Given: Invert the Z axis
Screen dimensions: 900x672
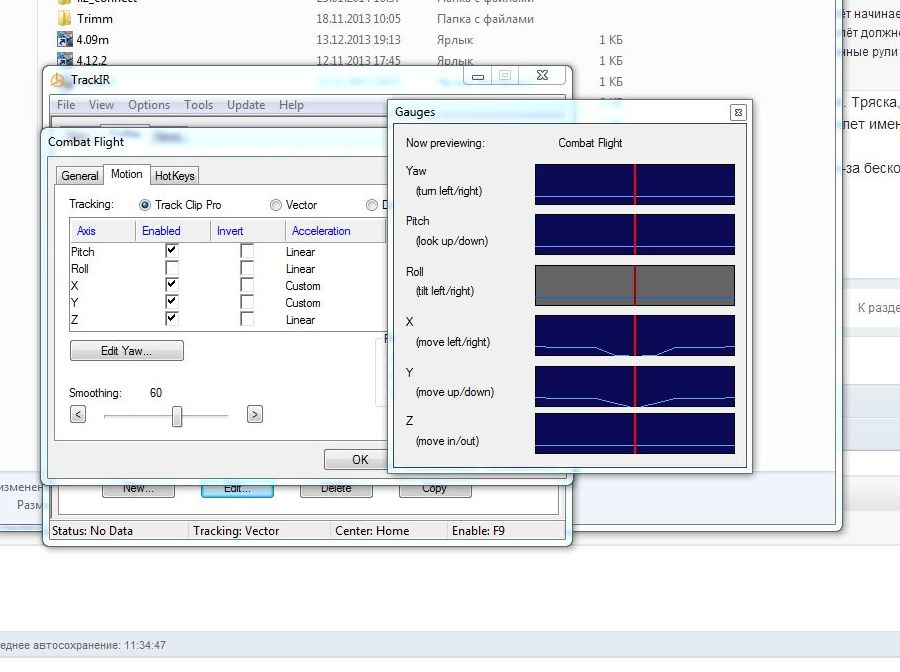Looking at the screenshot, I should pos(247,318).
